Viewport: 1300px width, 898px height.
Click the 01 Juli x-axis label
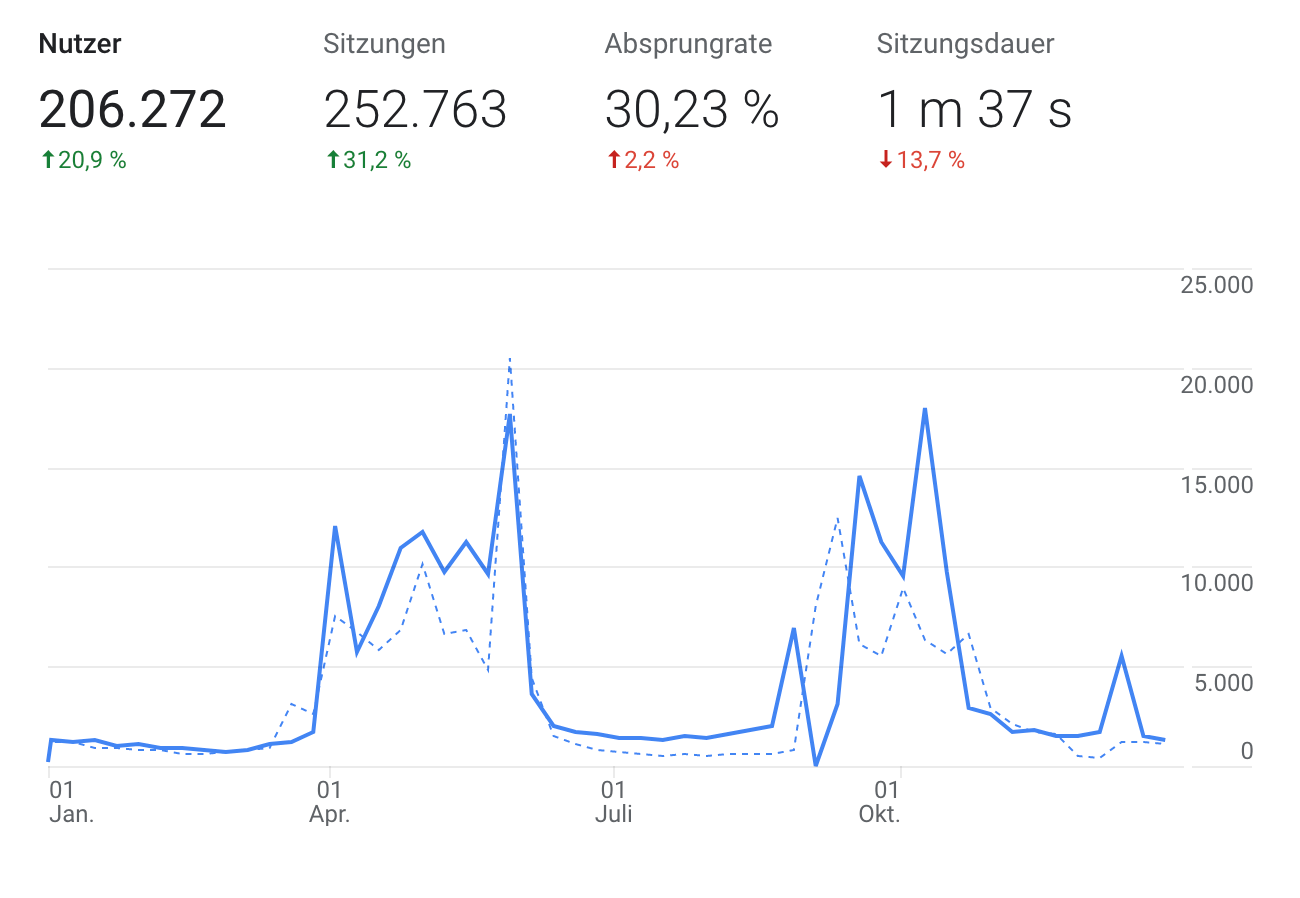[614, 801]
